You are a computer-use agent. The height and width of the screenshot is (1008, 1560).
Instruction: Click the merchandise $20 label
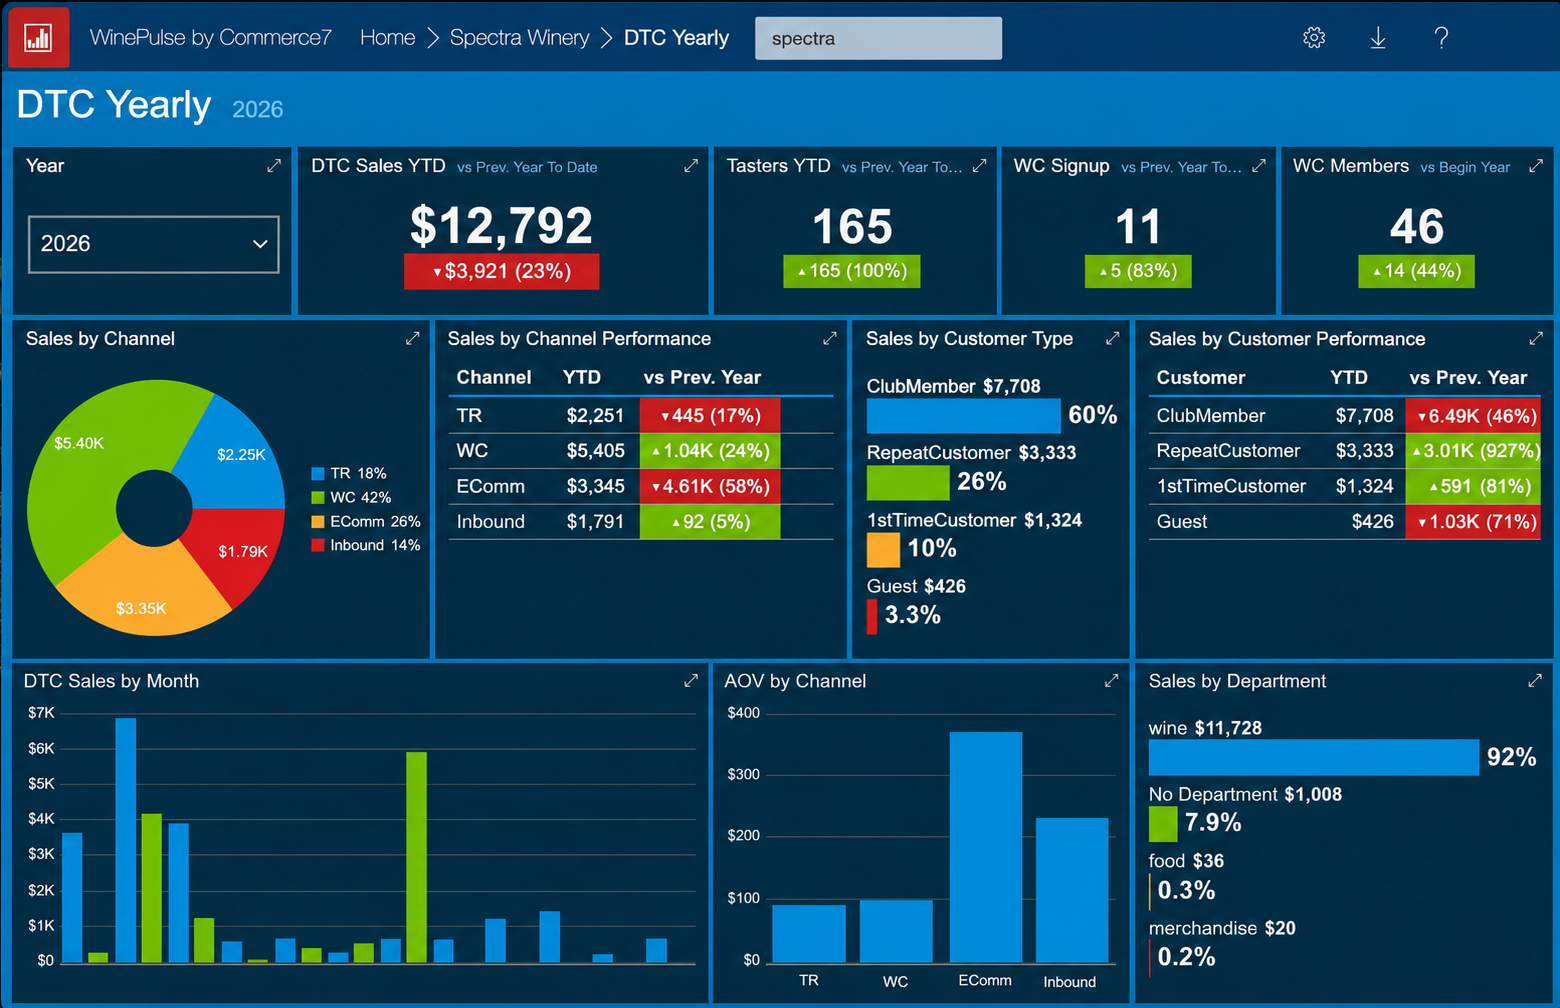[x=1222, y=928]
